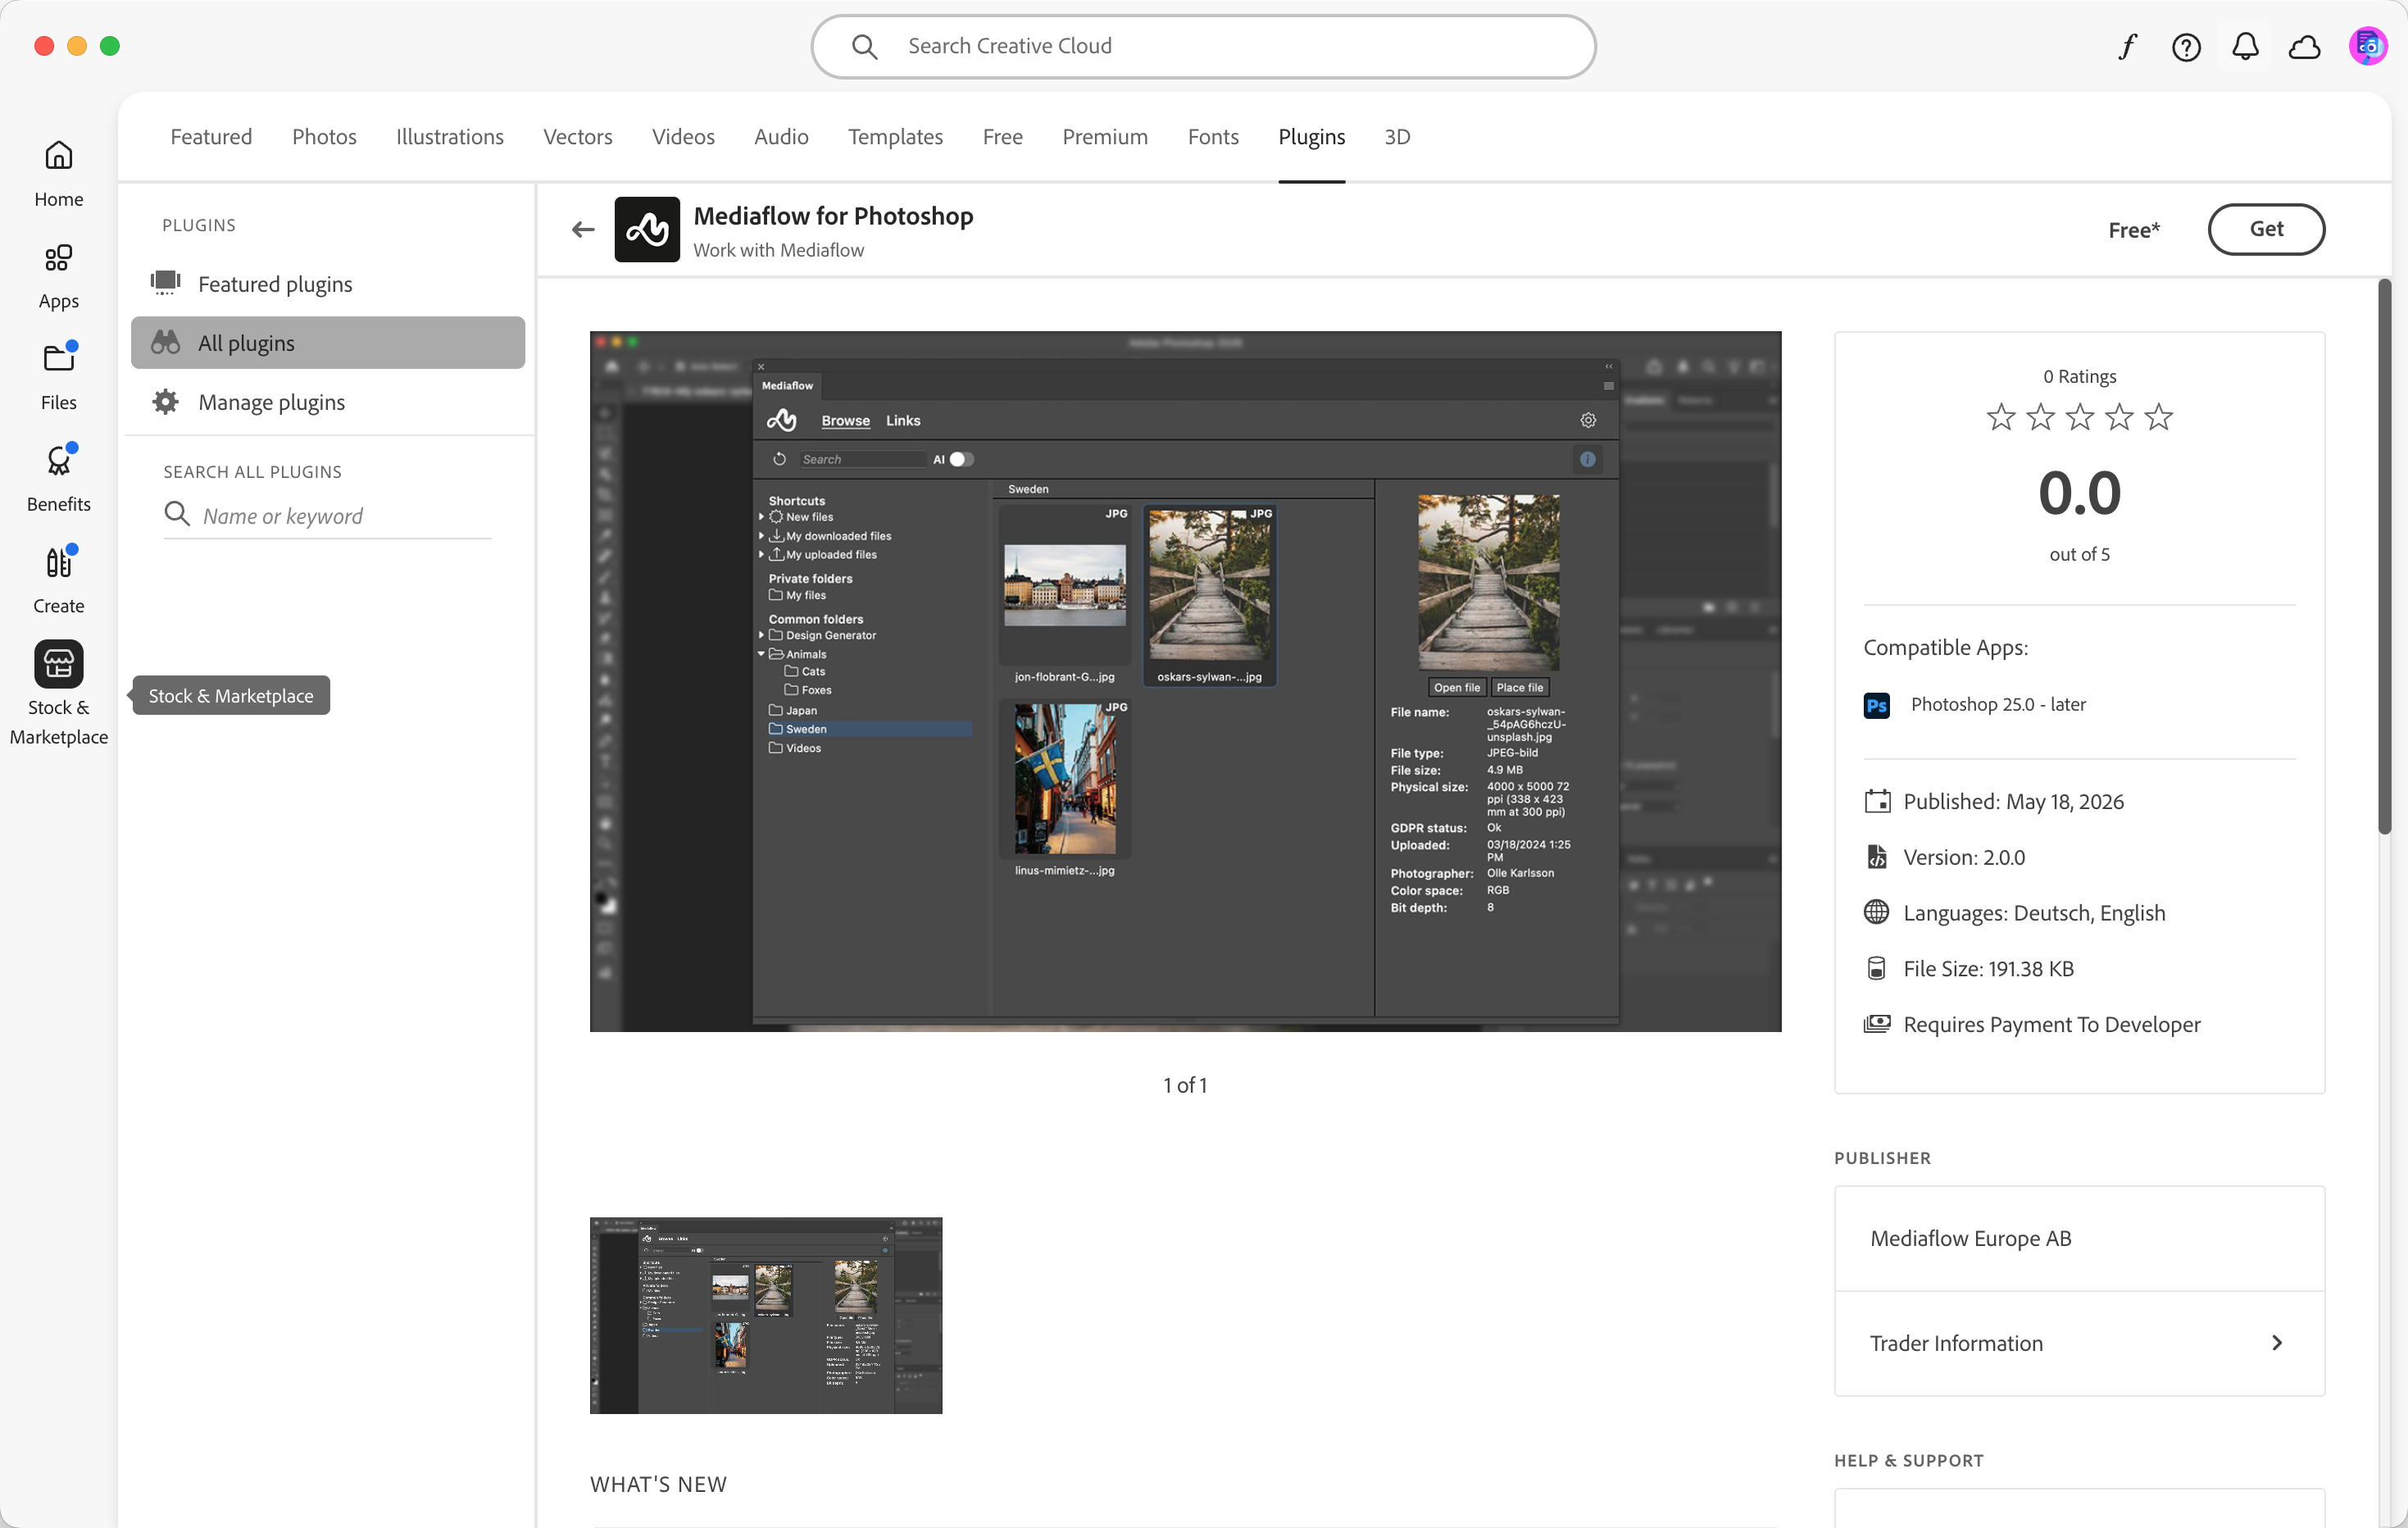
Task: Focus the Search Creative Cloud field
Action: tap(1203, 46)
